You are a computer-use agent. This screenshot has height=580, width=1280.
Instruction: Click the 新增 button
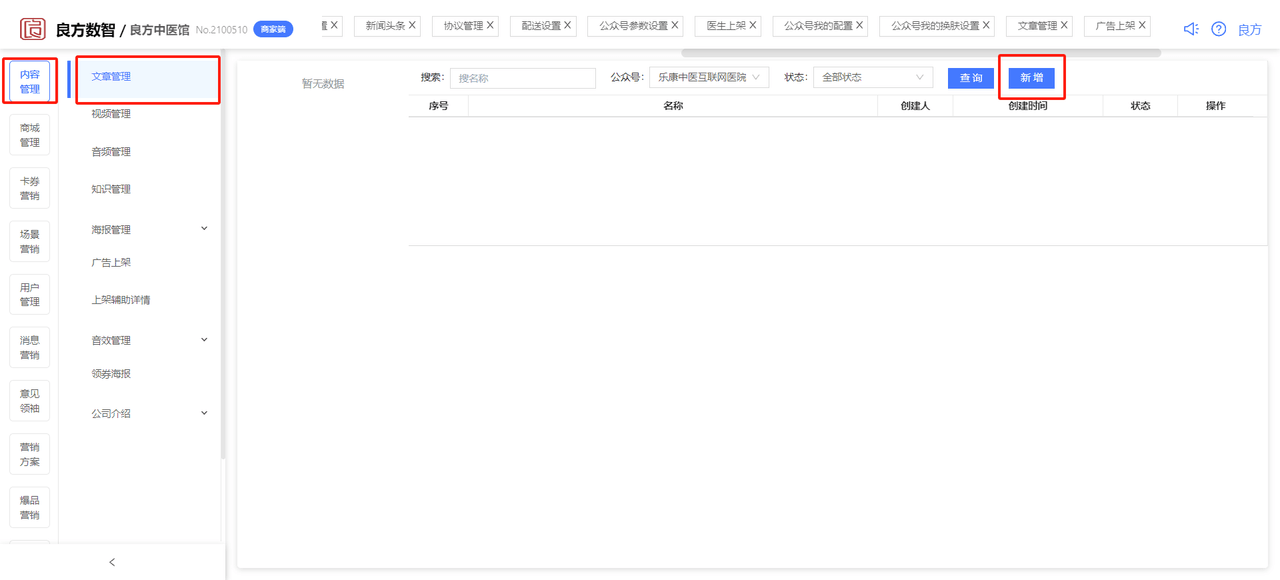click(1032, 78)
